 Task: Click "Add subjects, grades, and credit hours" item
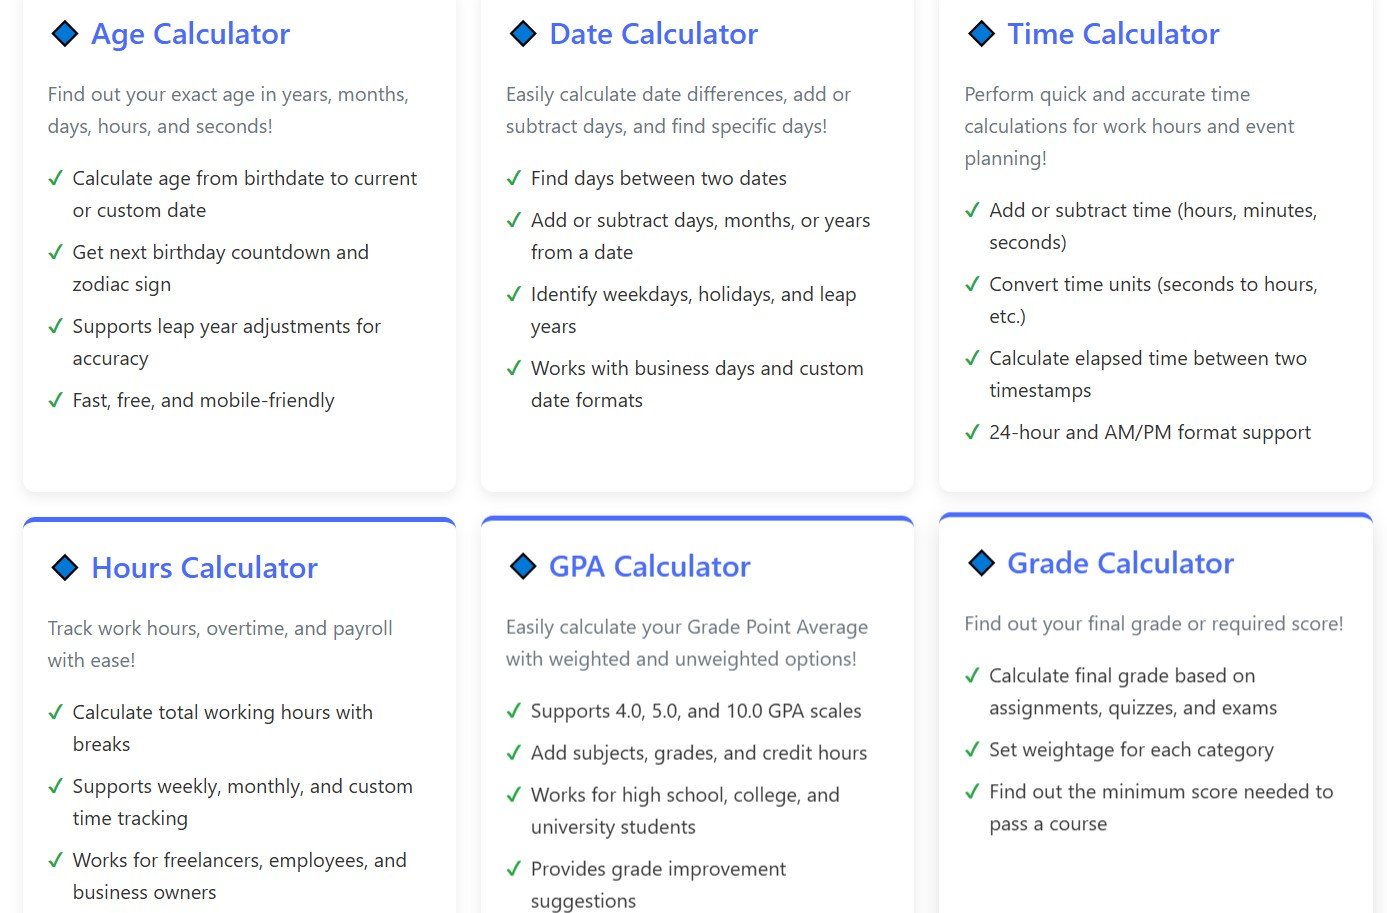[698, 753]
